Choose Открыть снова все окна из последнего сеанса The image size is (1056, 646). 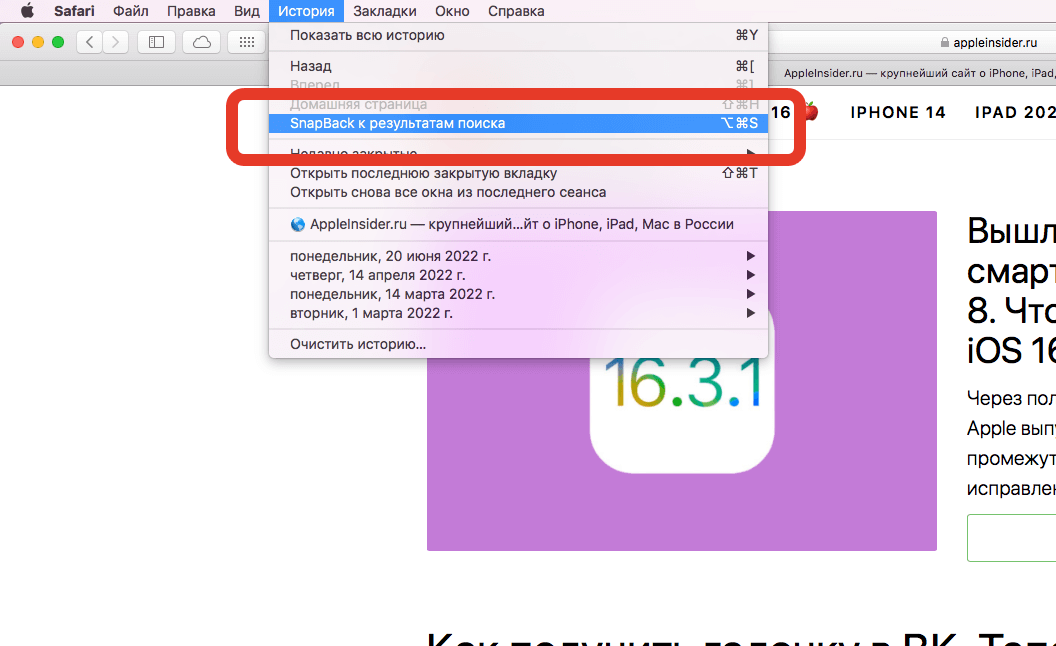click(x=518, y=192)
